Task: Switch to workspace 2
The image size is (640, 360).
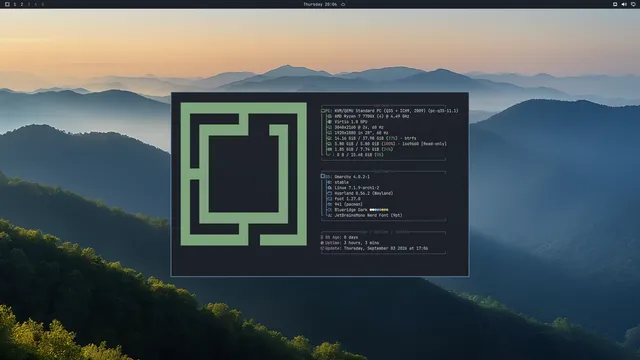Action: tap(22, 4)
